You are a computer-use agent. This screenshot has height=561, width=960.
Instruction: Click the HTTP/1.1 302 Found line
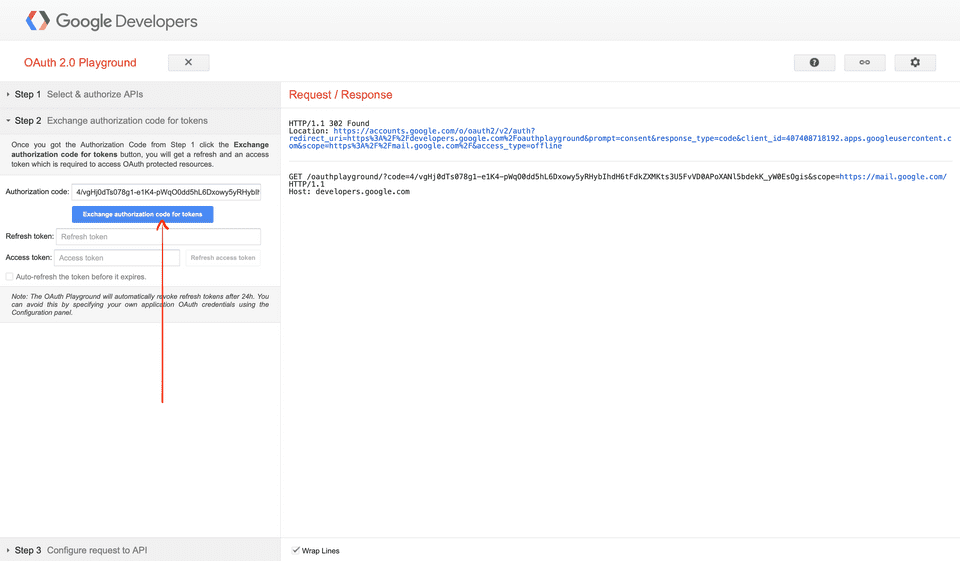tap(329, 123)
